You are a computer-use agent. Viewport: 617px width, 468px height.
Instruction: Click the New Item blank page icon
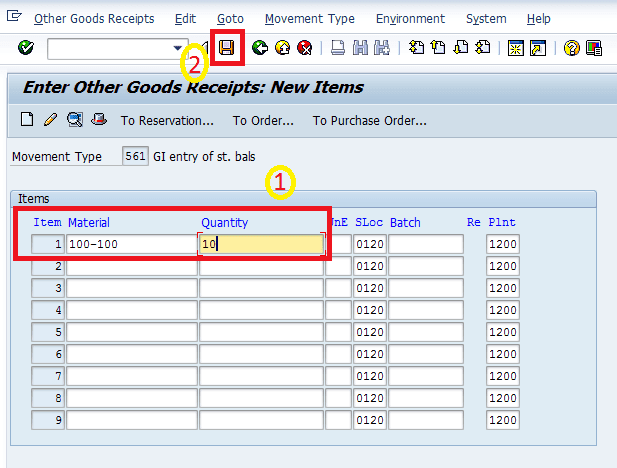tap(28, 120)
